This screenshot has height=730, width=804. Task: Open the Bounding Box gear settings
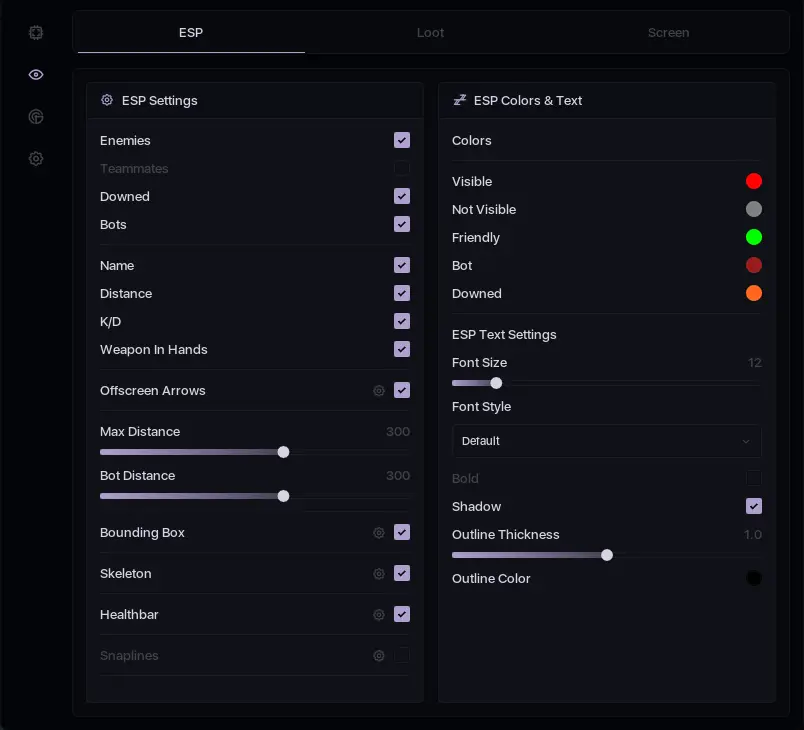[x=379, y=533]
